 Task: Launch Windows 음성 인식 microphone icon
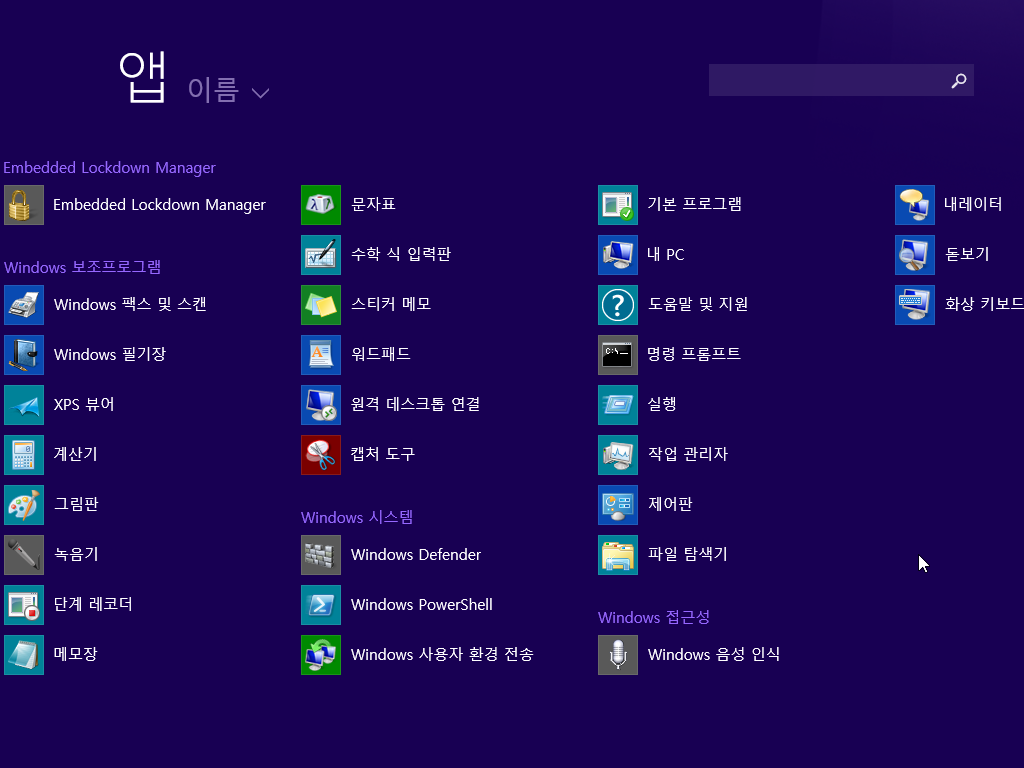(618, 654)
